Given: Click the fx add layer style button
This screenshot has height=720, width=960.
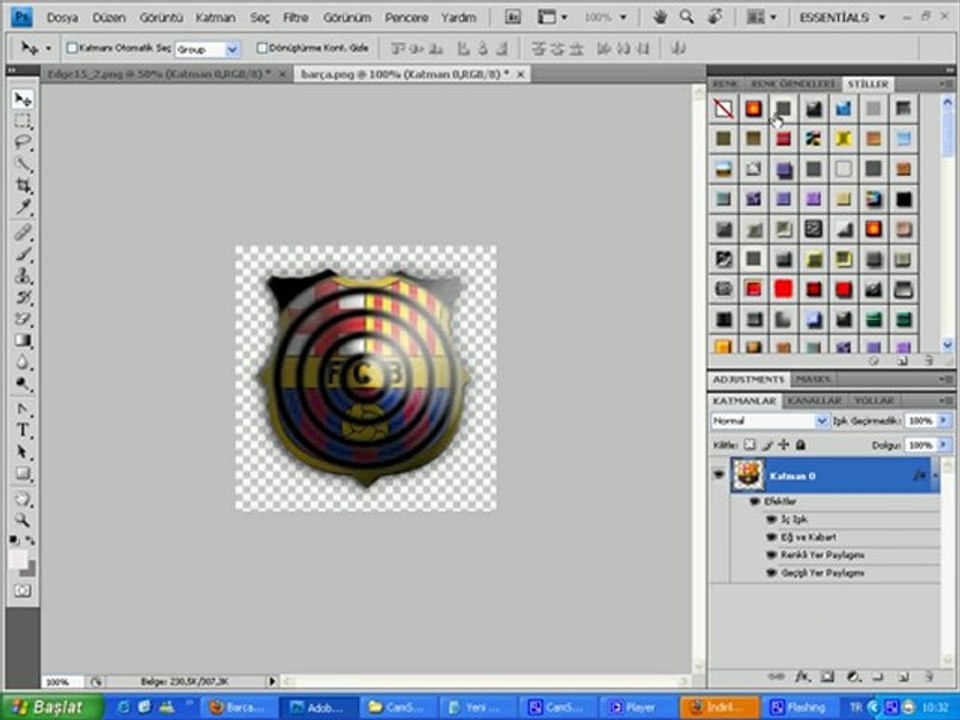Looking at the screenshot, I should click(x=801, y=677).
